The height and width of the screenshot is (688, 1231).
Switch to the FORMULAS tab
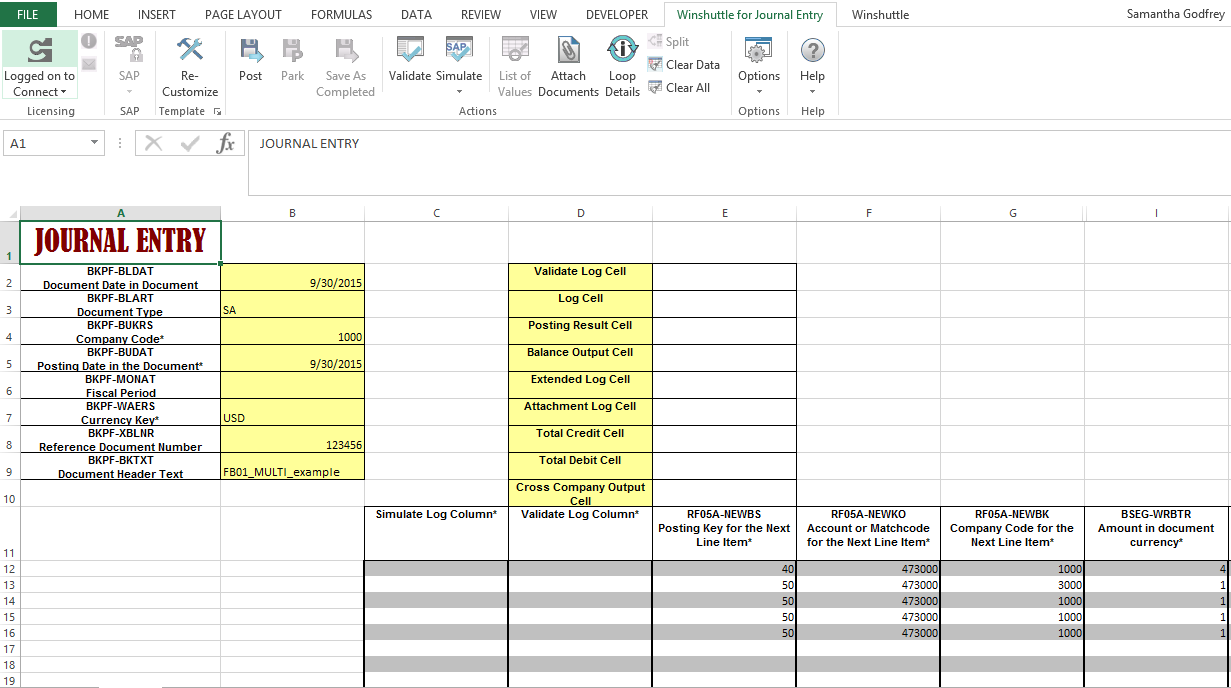(341, 14)
